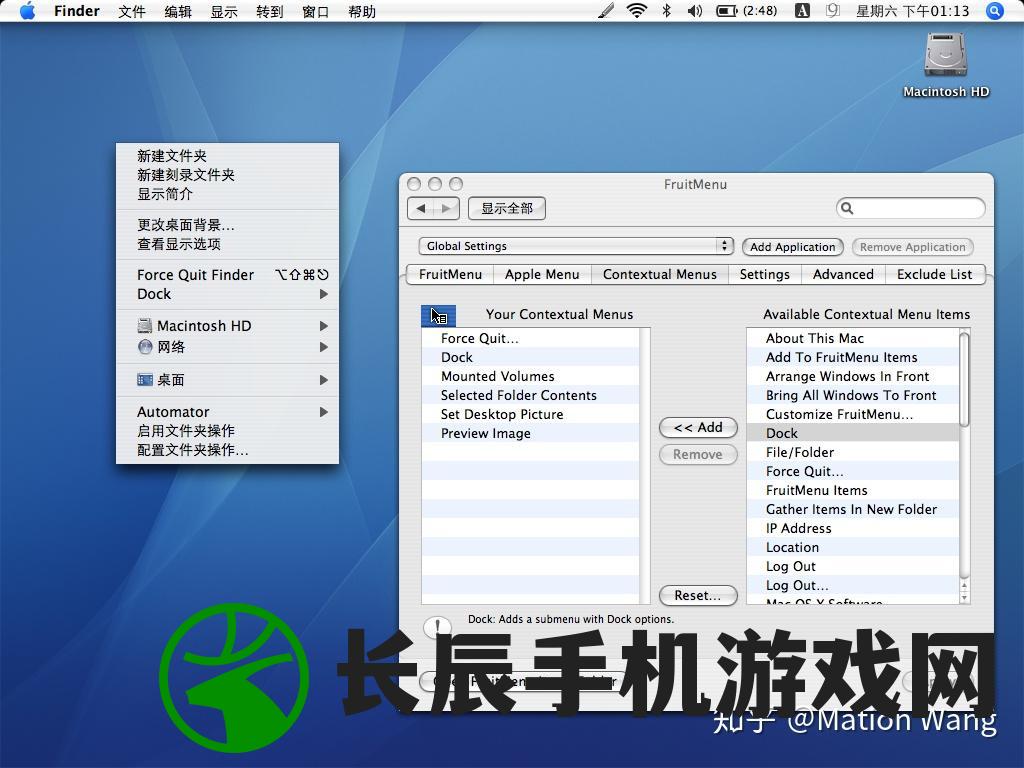
Task: Click the Remove Application button
Action: [912, 247]
